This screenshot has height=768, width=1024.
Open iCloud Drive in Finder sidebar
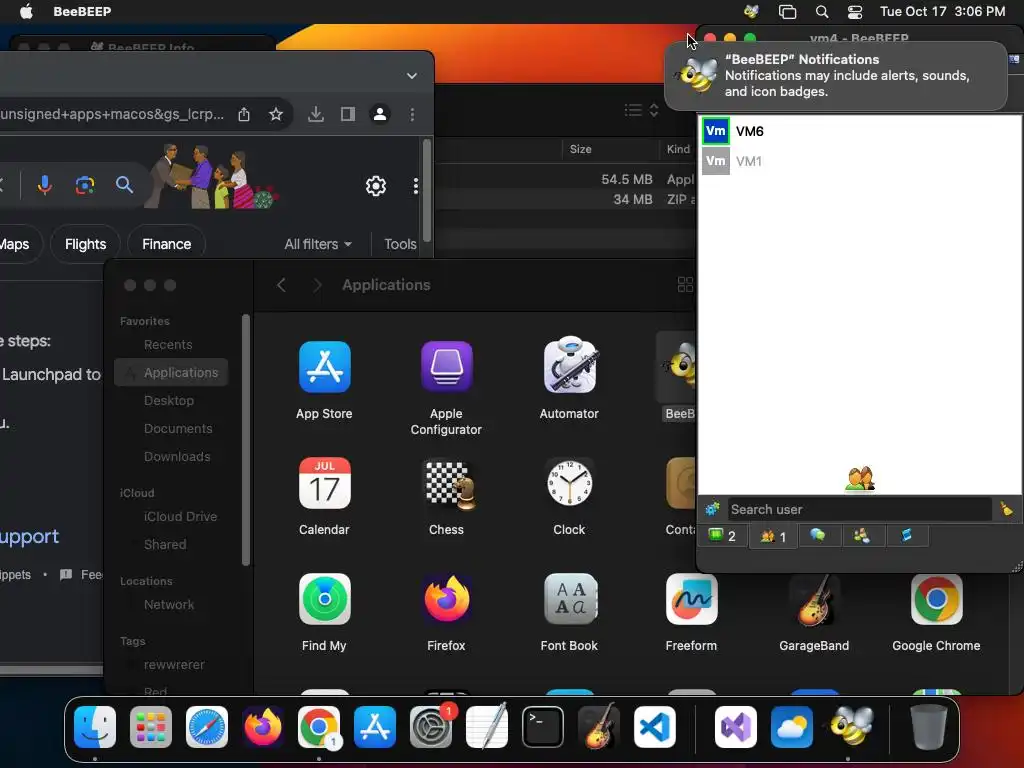[x=180, y=516]
